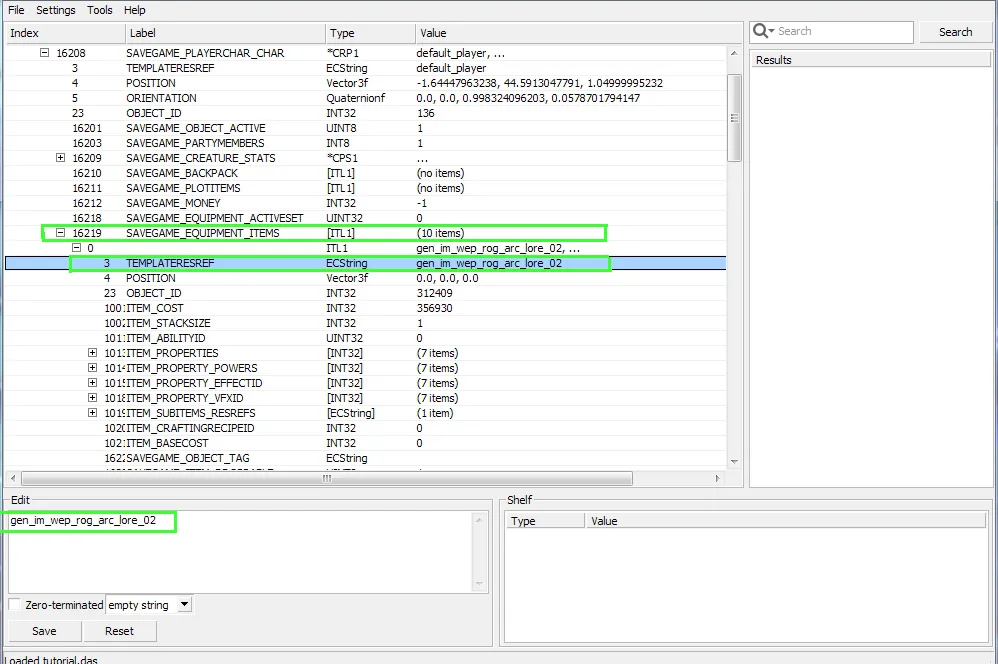Click the Search button
Viewport: 998px width, 664px height.
(x=955, y=32)
